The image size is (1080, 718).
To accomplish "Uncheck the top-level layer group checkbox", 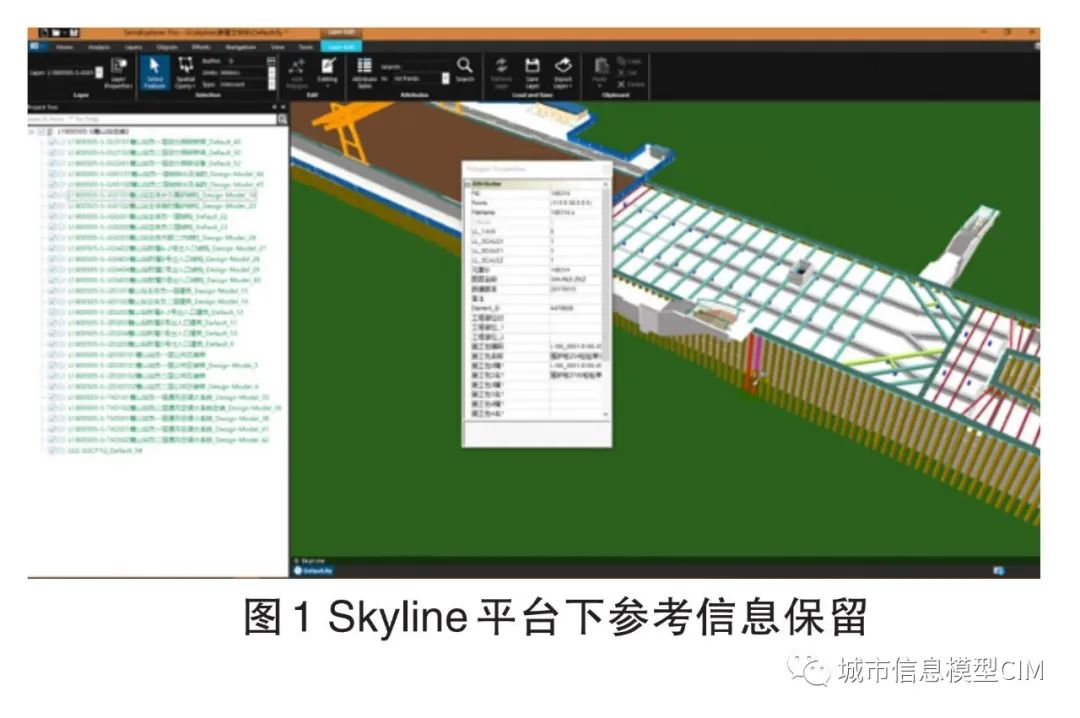I will 41,130.
